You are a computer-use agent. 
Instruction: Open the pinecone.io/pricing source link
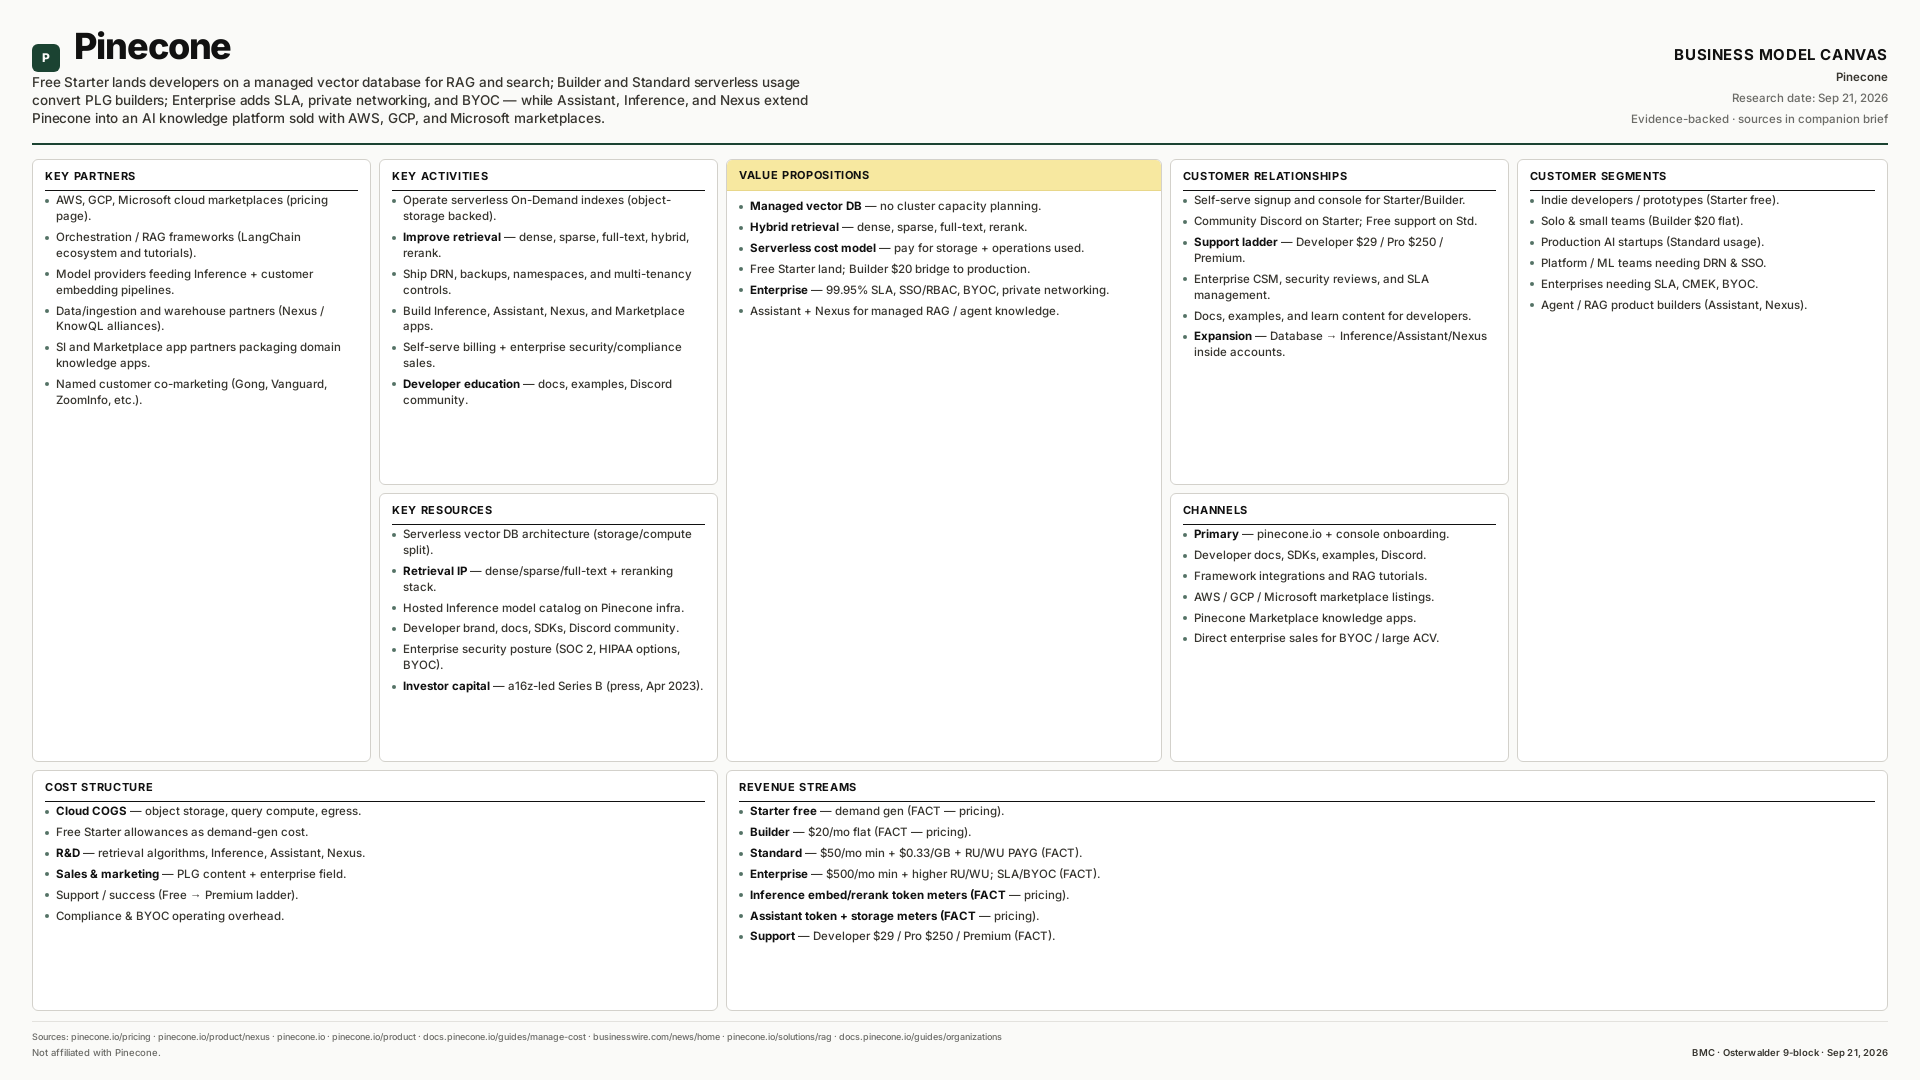[x=110, y=1037]
